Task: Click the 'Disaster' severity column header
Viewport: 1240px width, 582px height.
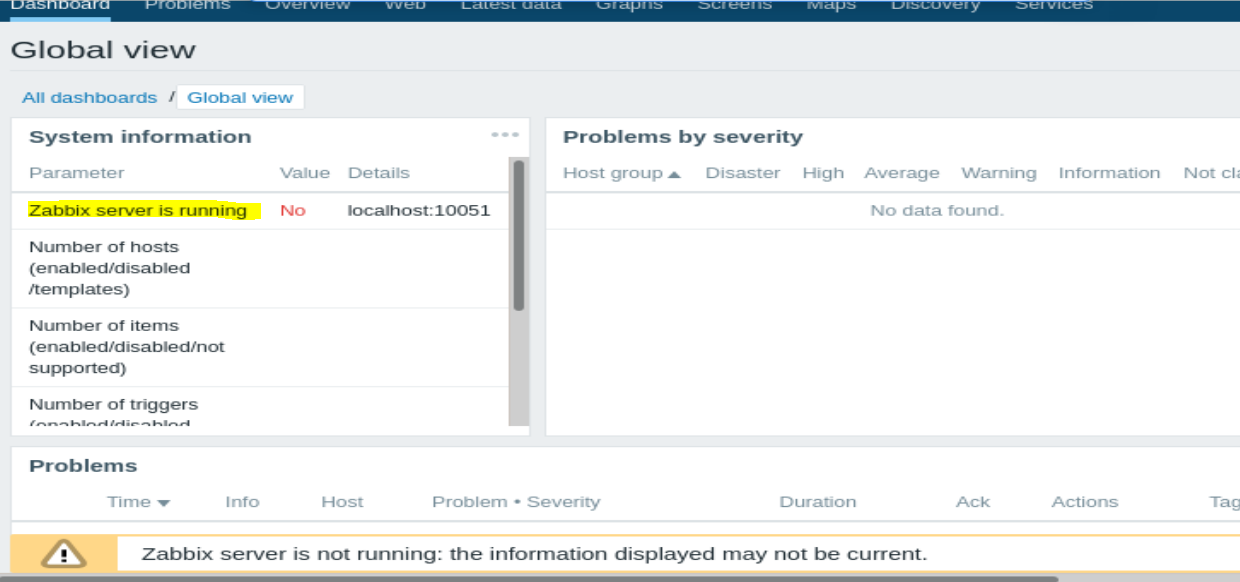Action: 743,173
